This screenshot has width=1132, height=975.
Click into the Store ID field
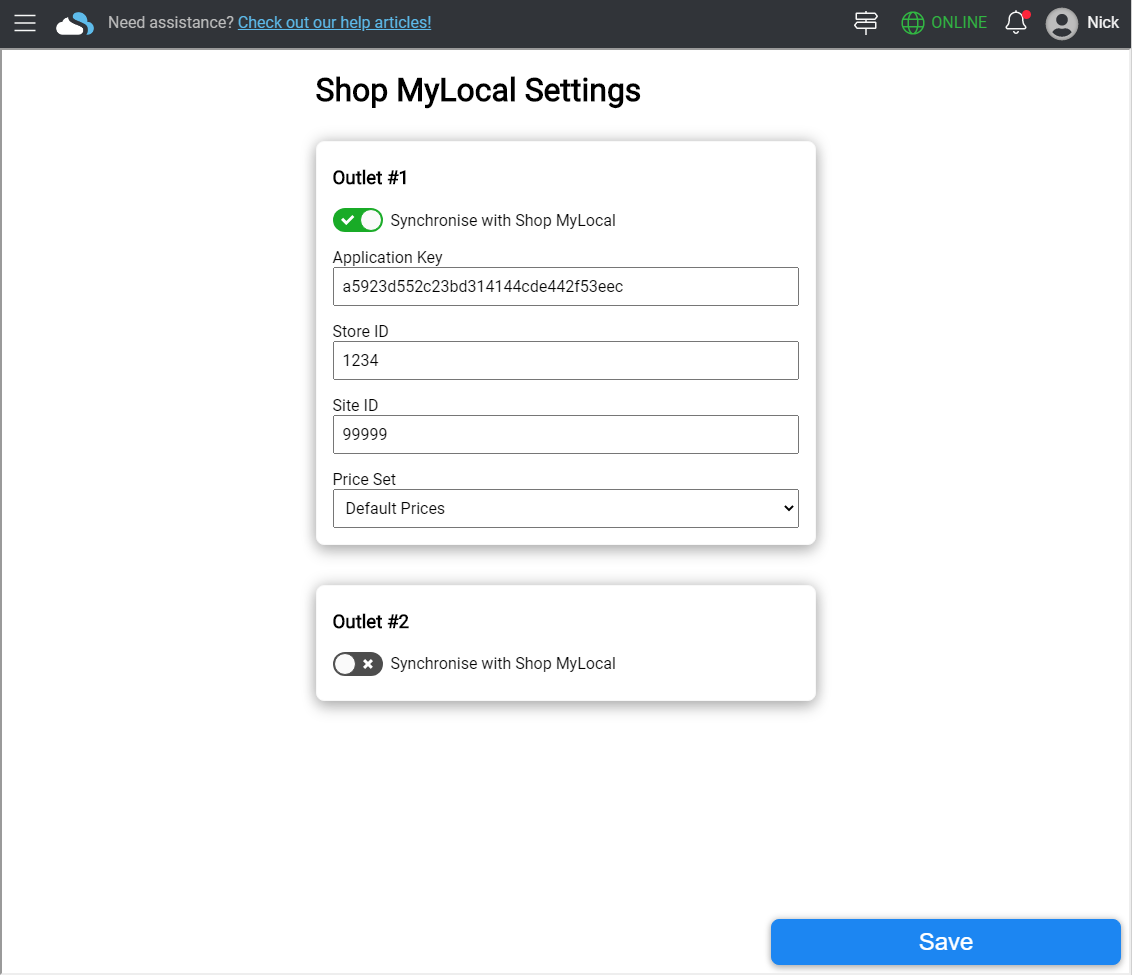(565, 361)
